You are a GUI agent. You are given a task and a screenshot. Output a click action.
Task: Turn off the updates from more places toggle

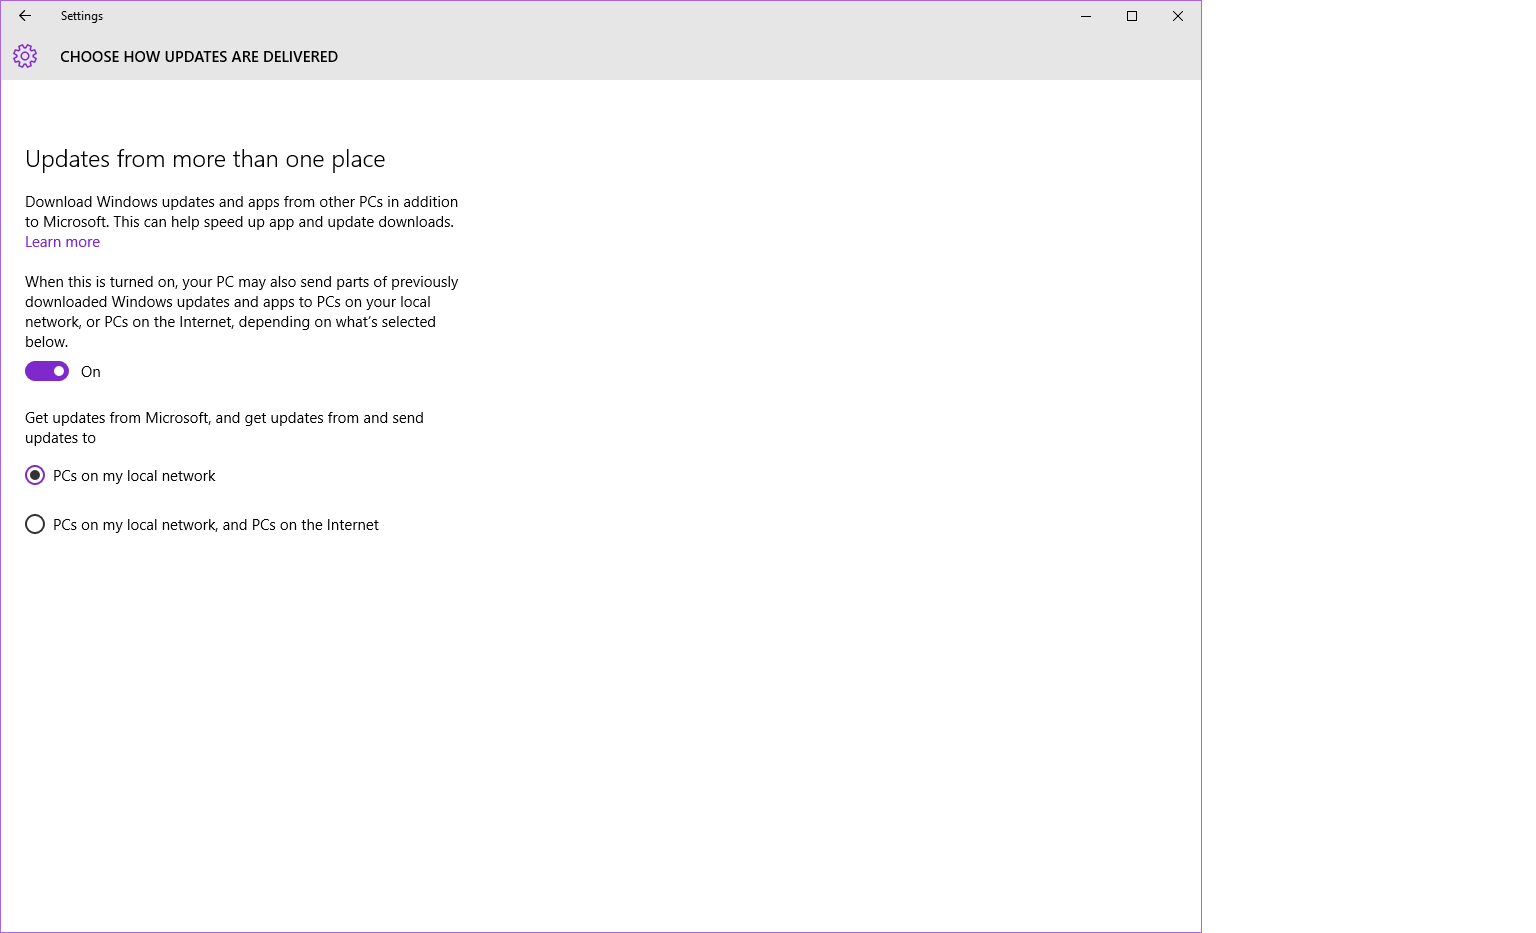coord(47,371)
